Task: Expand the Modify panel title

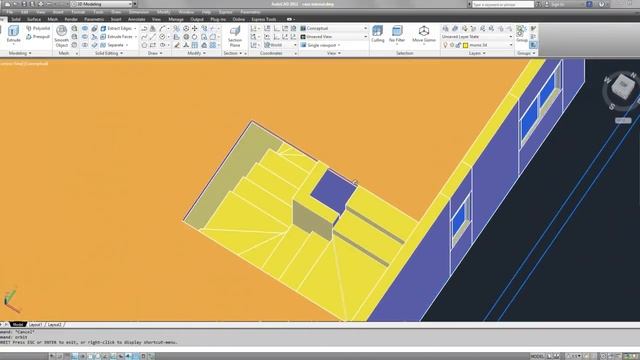Action: (196, 53)
